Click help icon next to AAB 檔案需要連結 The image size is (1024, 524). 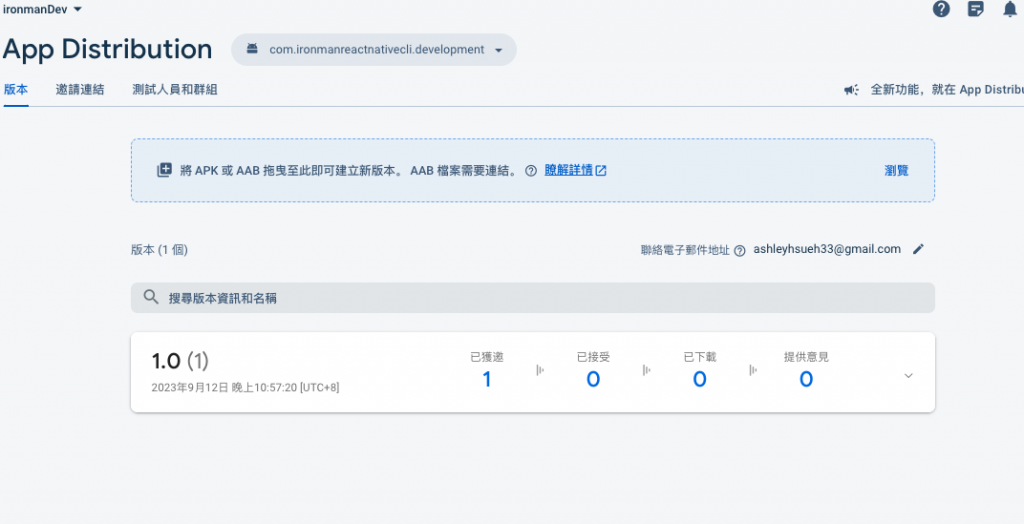(x=531, y=171)
